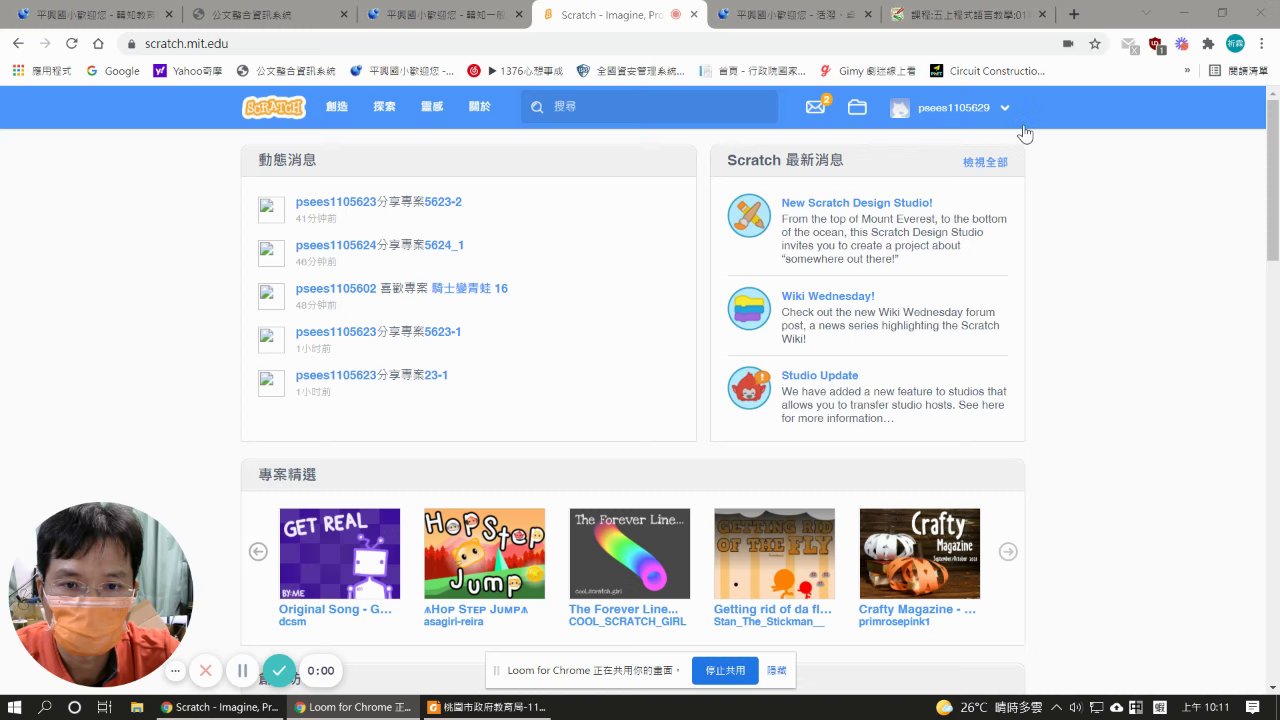Open the Studio Update link
1280x720 pixels.
click(x=820, y=375)
